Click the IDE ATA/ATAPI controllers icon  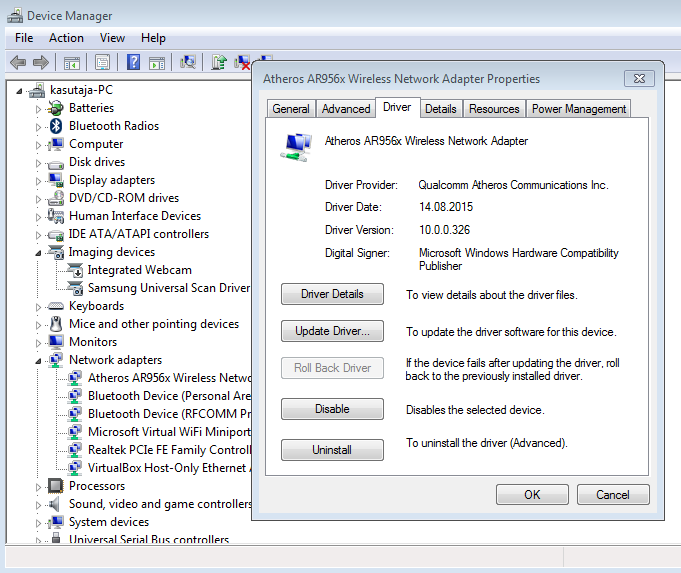pyautogui.click(x=56, y=235)
